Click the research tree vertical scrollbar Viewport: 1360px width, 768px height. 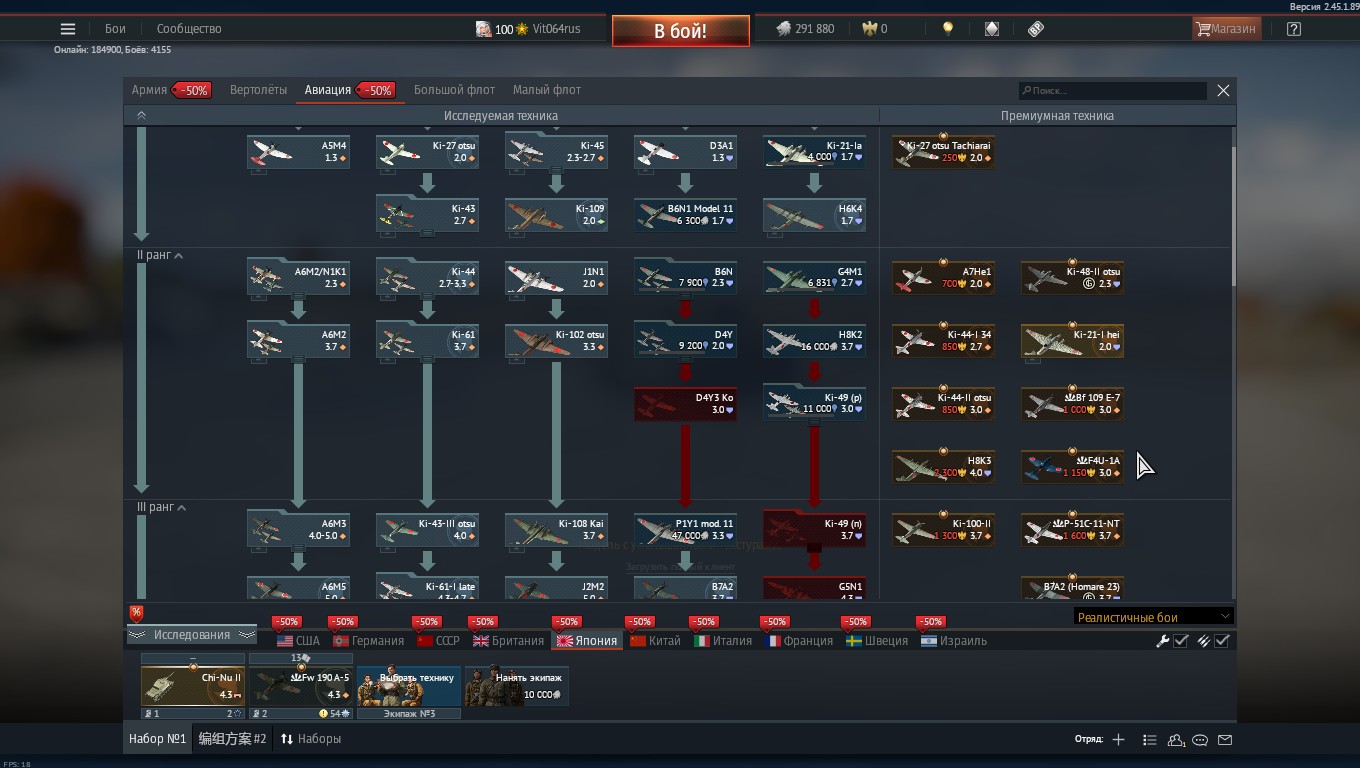point(1234,216)
